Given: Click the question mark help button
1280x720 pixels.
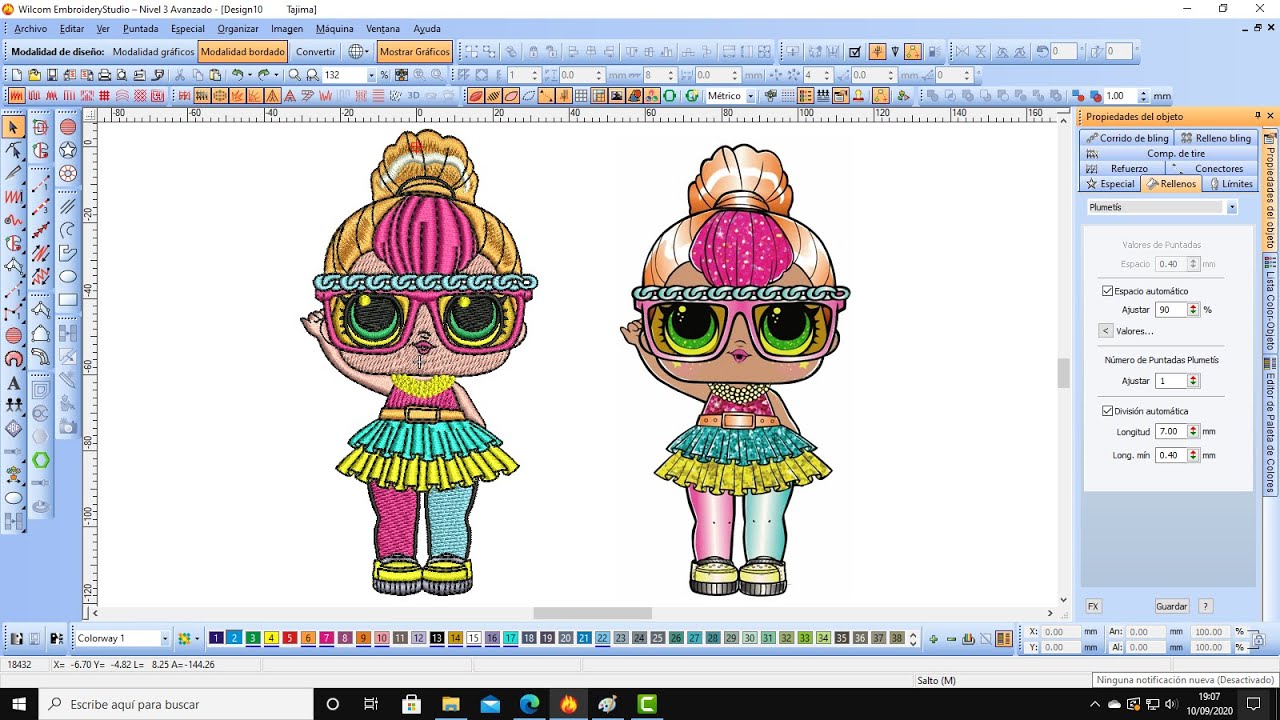Looking at the screenshot, I should [x=1206, y=606].
